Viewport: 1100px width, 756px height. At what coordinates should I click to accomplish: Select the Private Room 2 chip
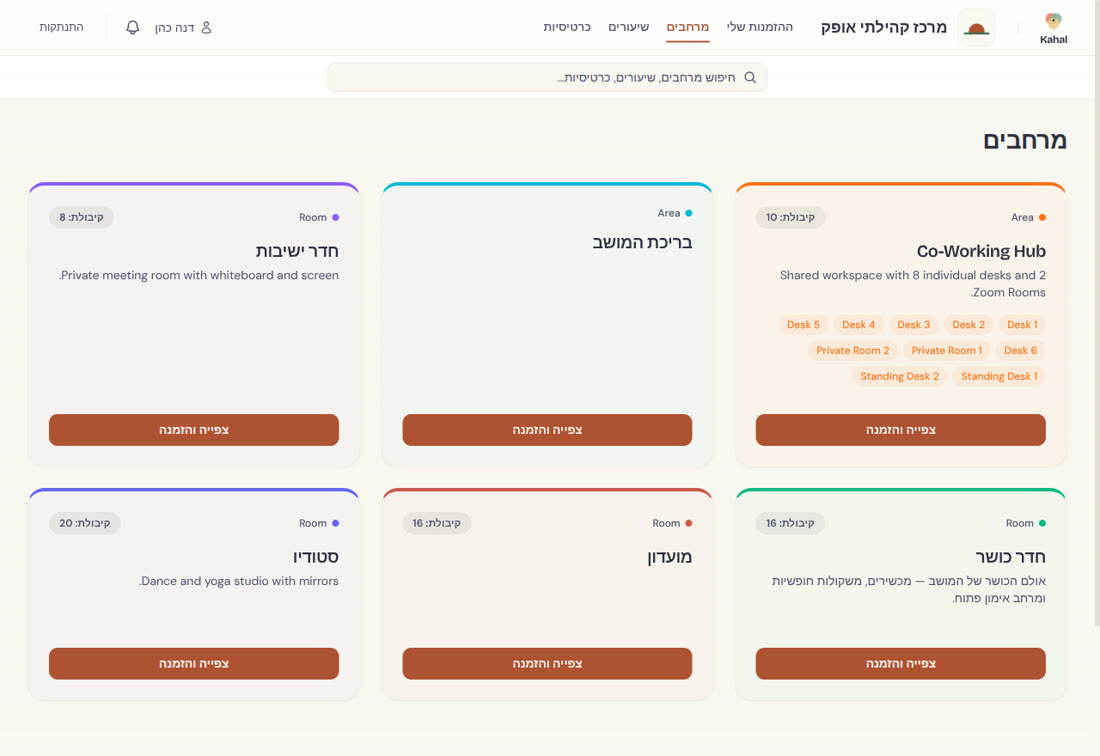[x=852, y=351]
